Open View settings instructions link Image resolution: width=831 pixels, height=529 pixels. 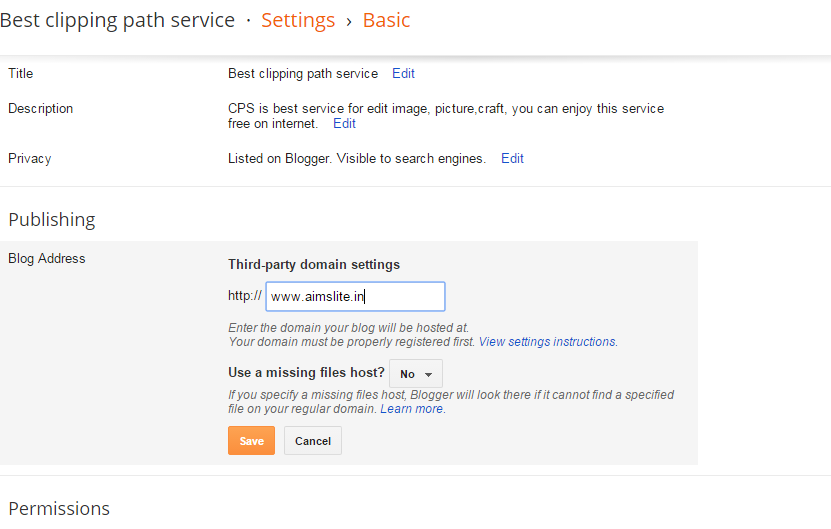(547, 342)
